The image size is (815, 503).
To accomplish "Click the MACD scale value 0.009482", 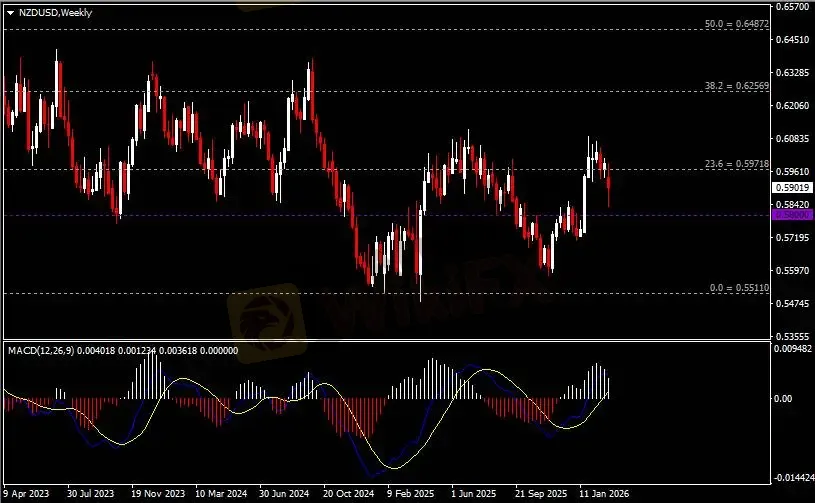I will tap(793, 349).
